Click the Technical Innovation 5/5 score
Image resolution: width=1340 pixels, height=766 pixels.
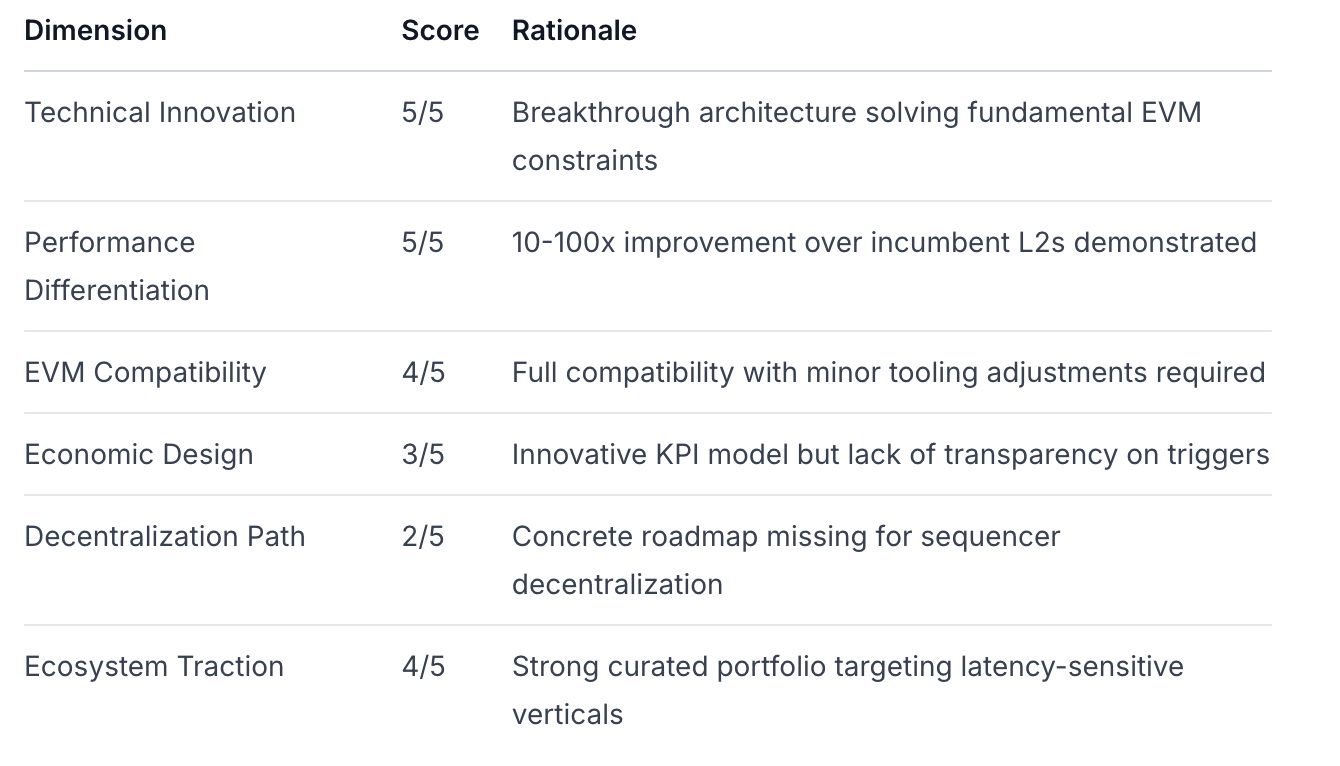coord(422,113)
